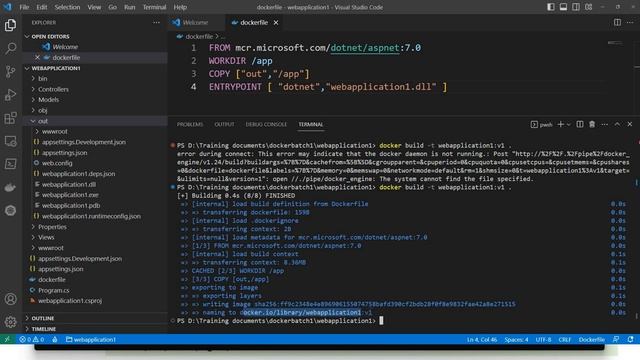Change encoding via UTF-8 status item
This screenshot has width=640, height=360.
point(543,339)
